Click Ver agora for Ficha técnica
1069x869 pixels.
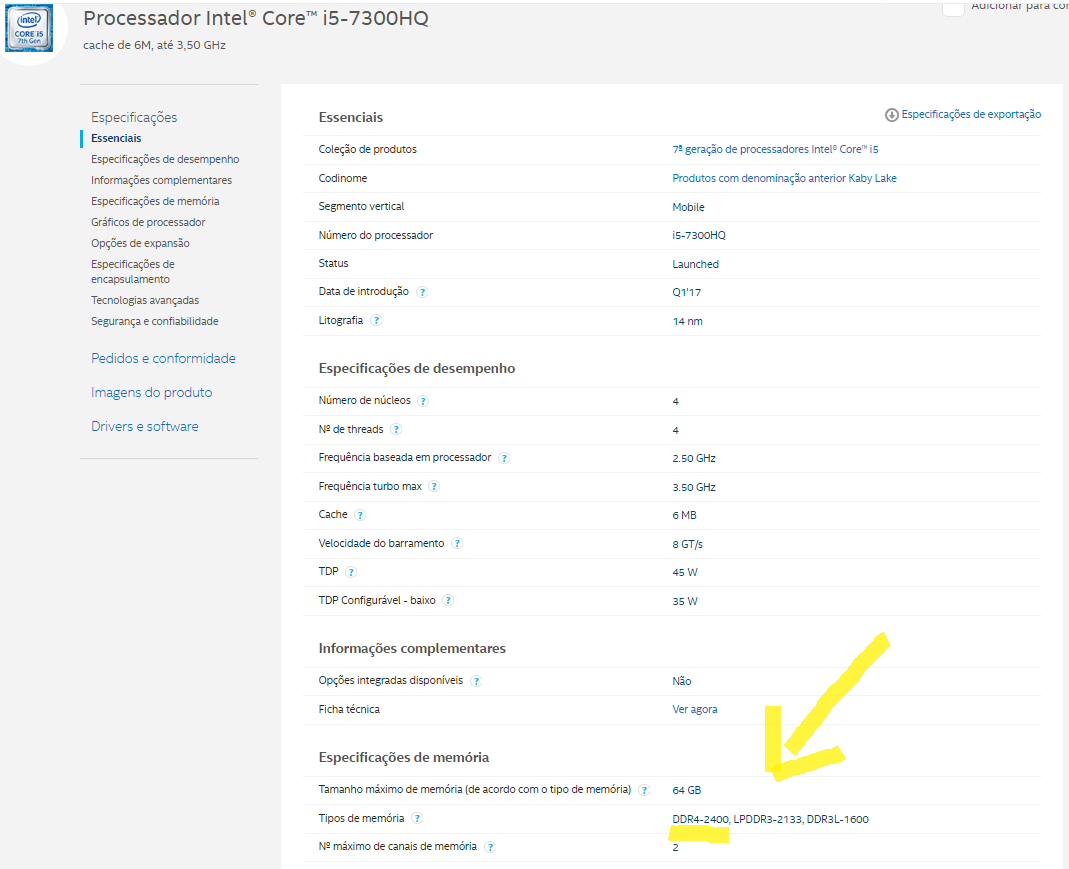695,710
